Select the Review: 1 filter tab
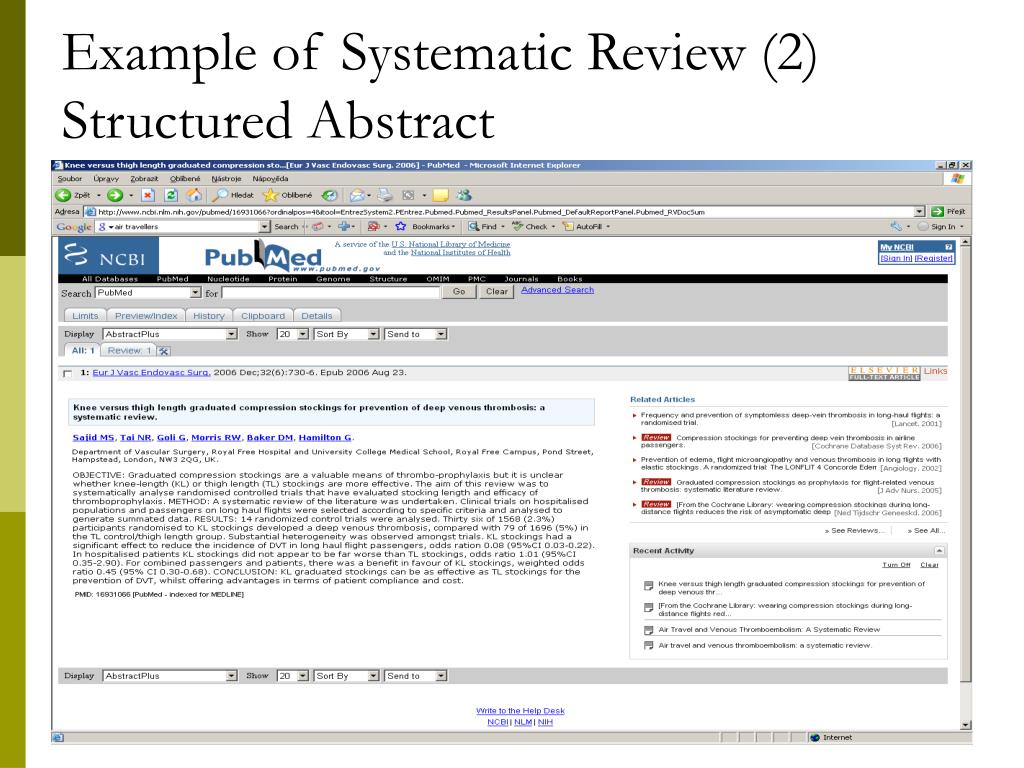 tap(129, 351)
